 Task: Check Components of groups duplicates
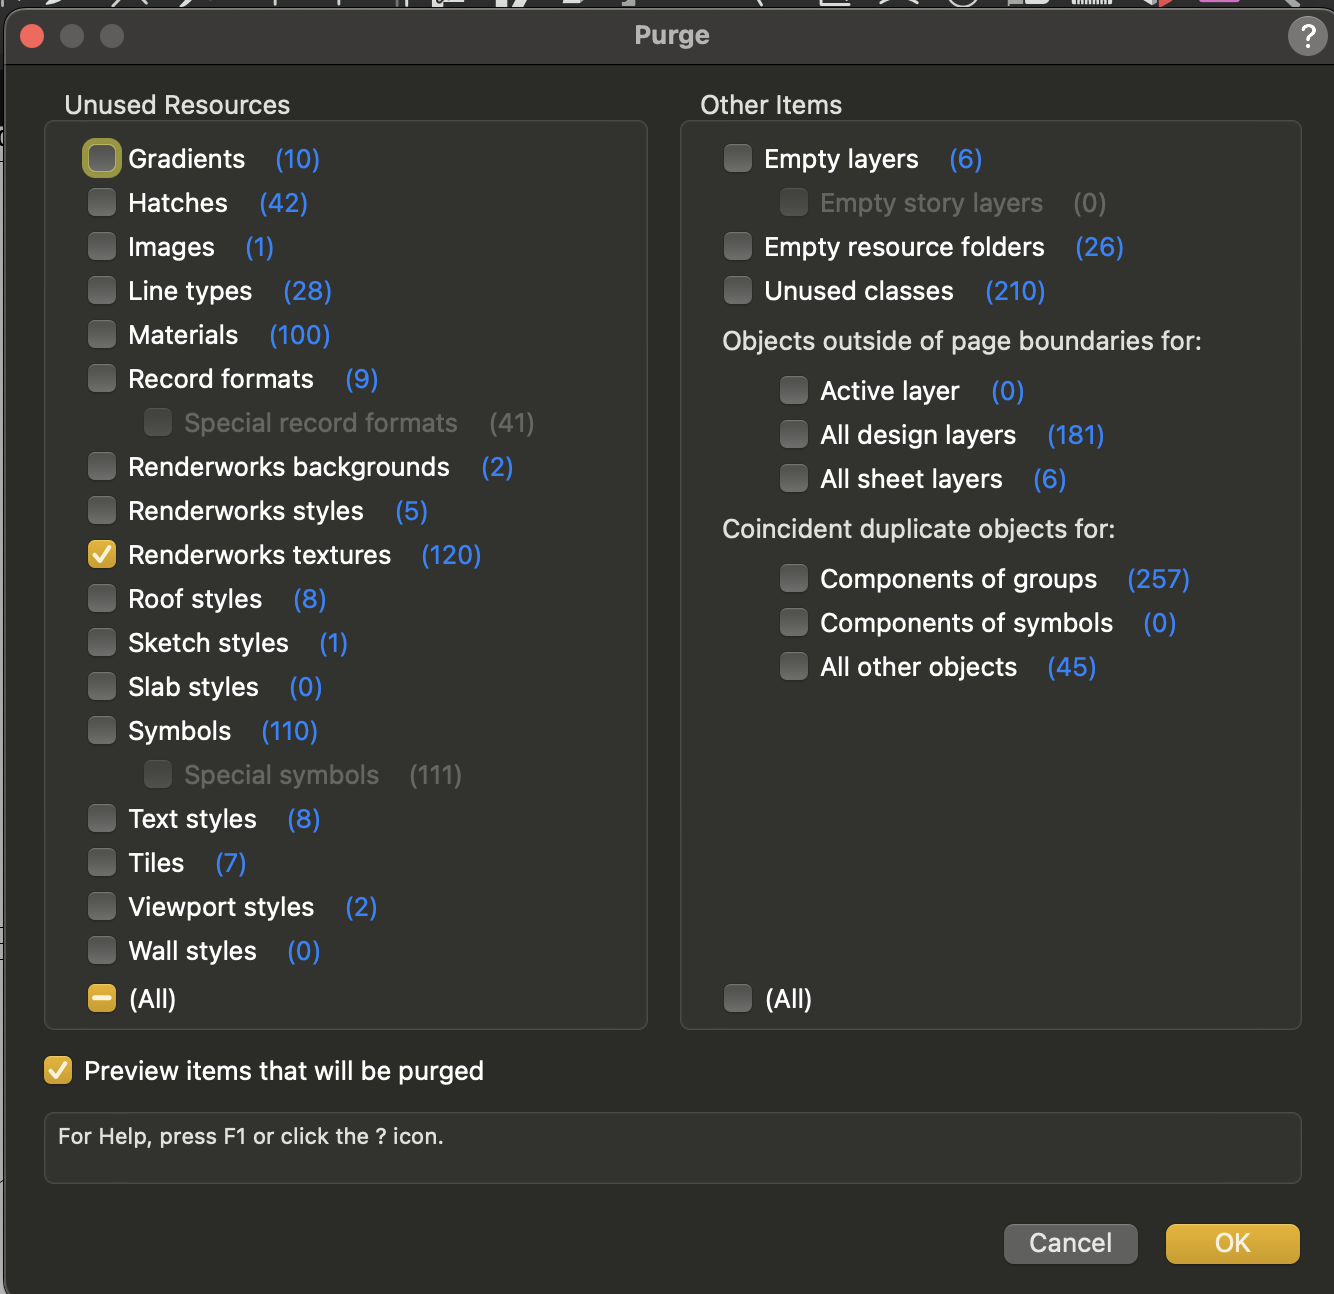pyautogui.click(x=794, y=579)
